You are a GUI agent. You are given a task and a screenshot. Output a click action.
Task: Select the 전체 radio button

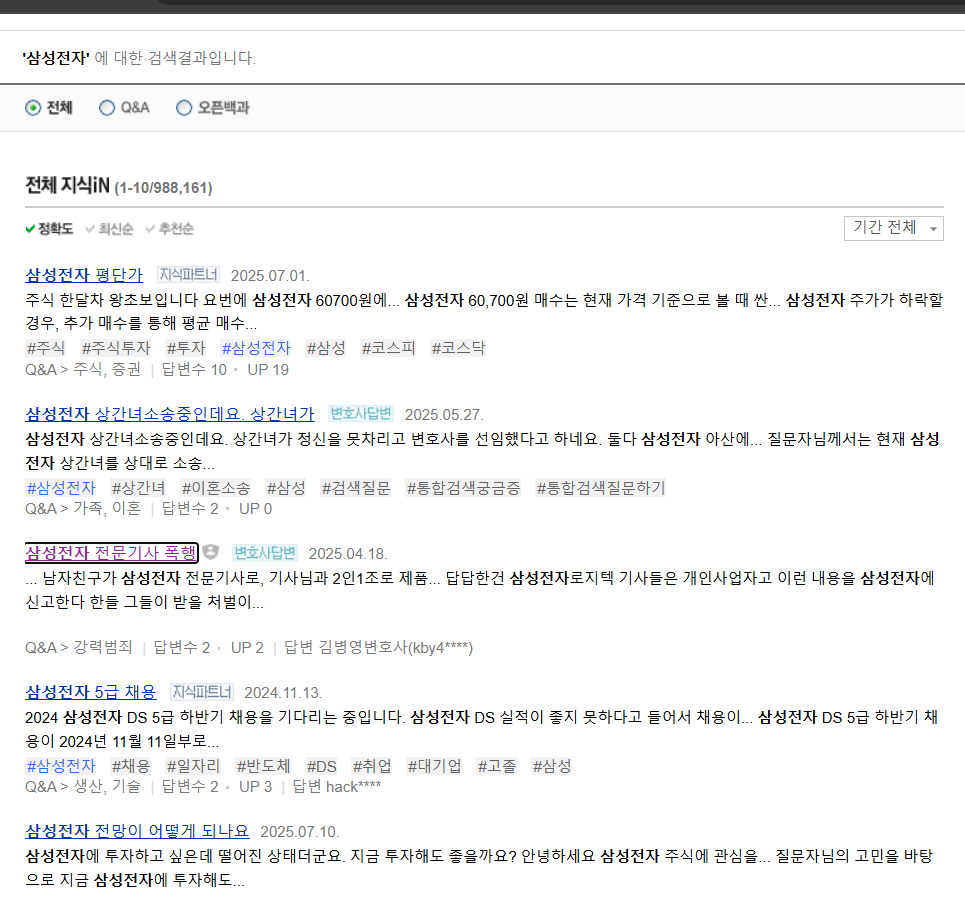(x=33, y=108)
